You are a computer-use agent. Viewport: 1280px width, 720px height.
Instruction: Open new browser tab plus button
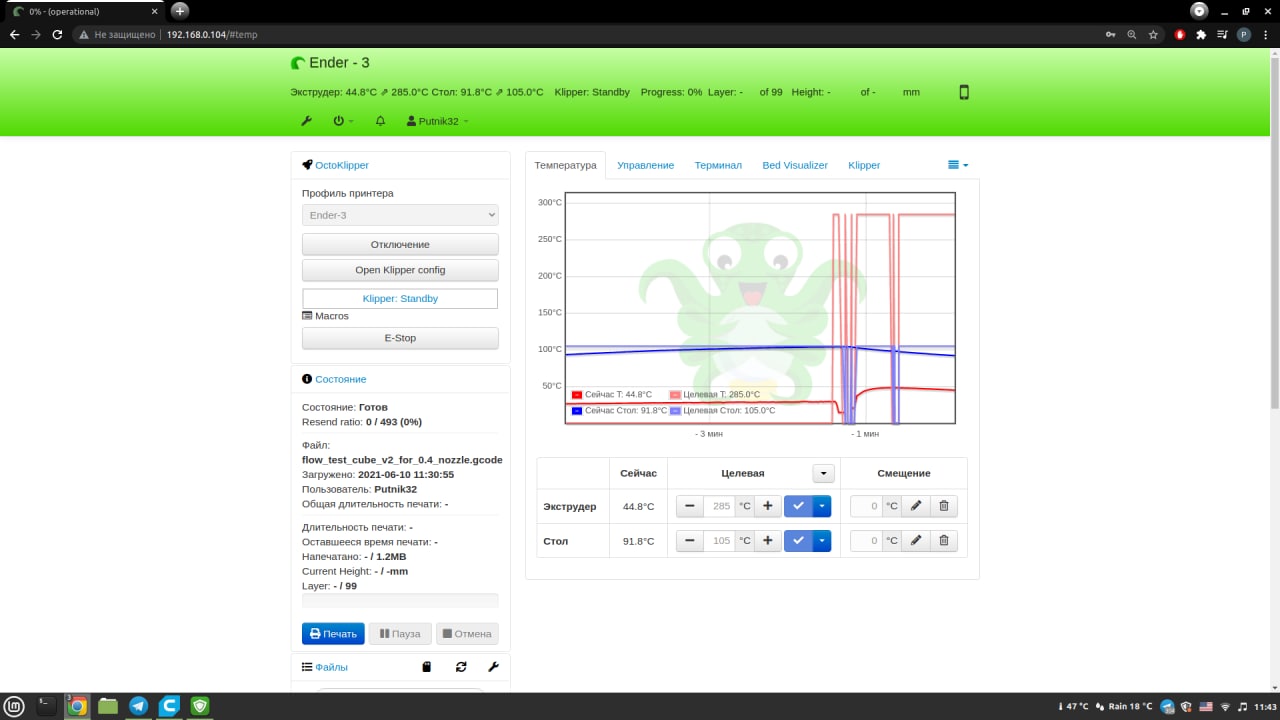pos(180,10)
